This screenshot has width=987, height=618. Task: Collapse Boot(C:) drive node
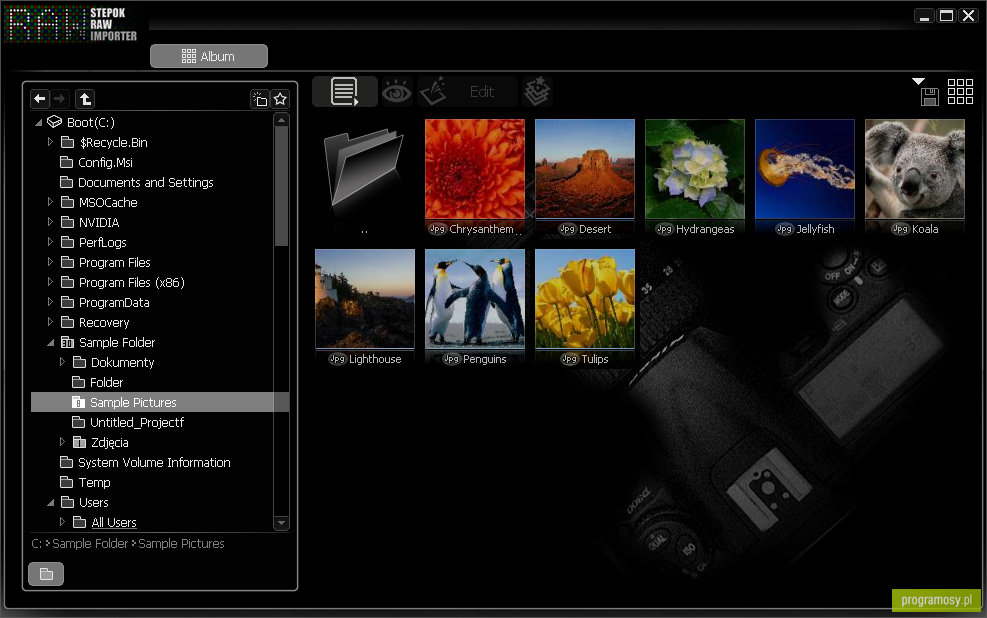coord(38,123)
